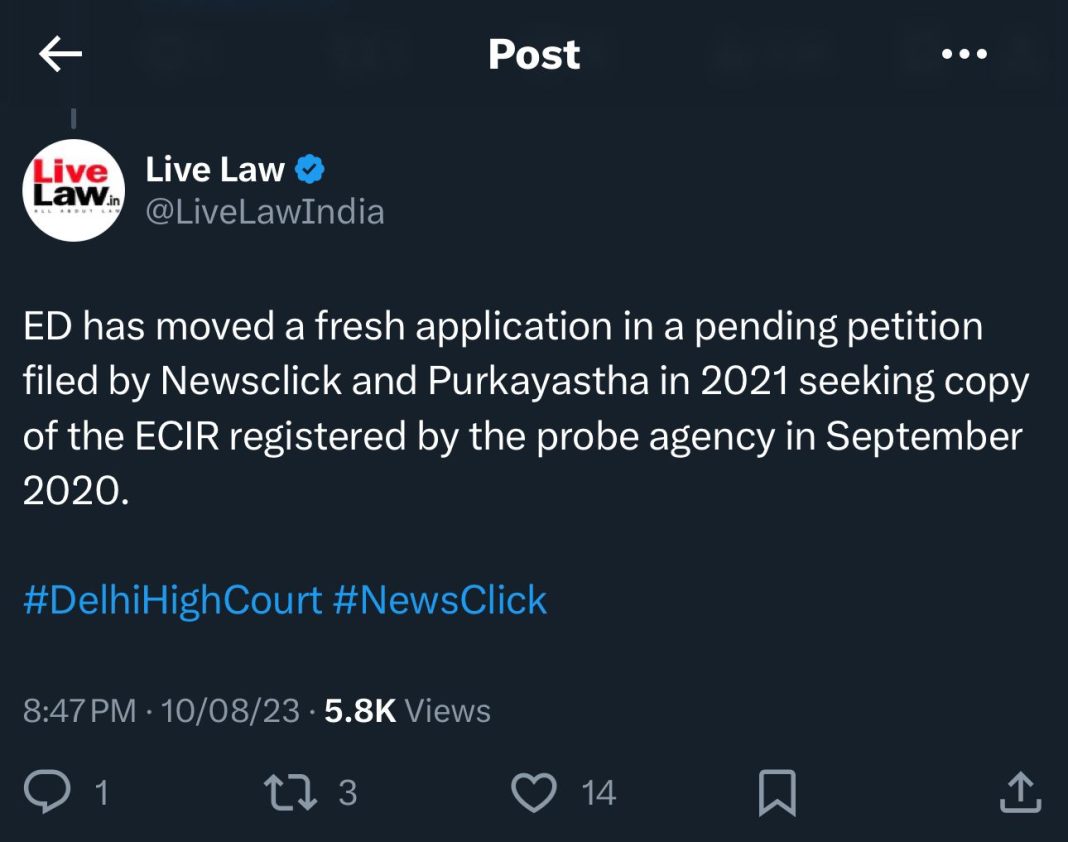Open the Live Law profile picture
The width and height of the screenshot is (1068, 842).
pos(74,190)
